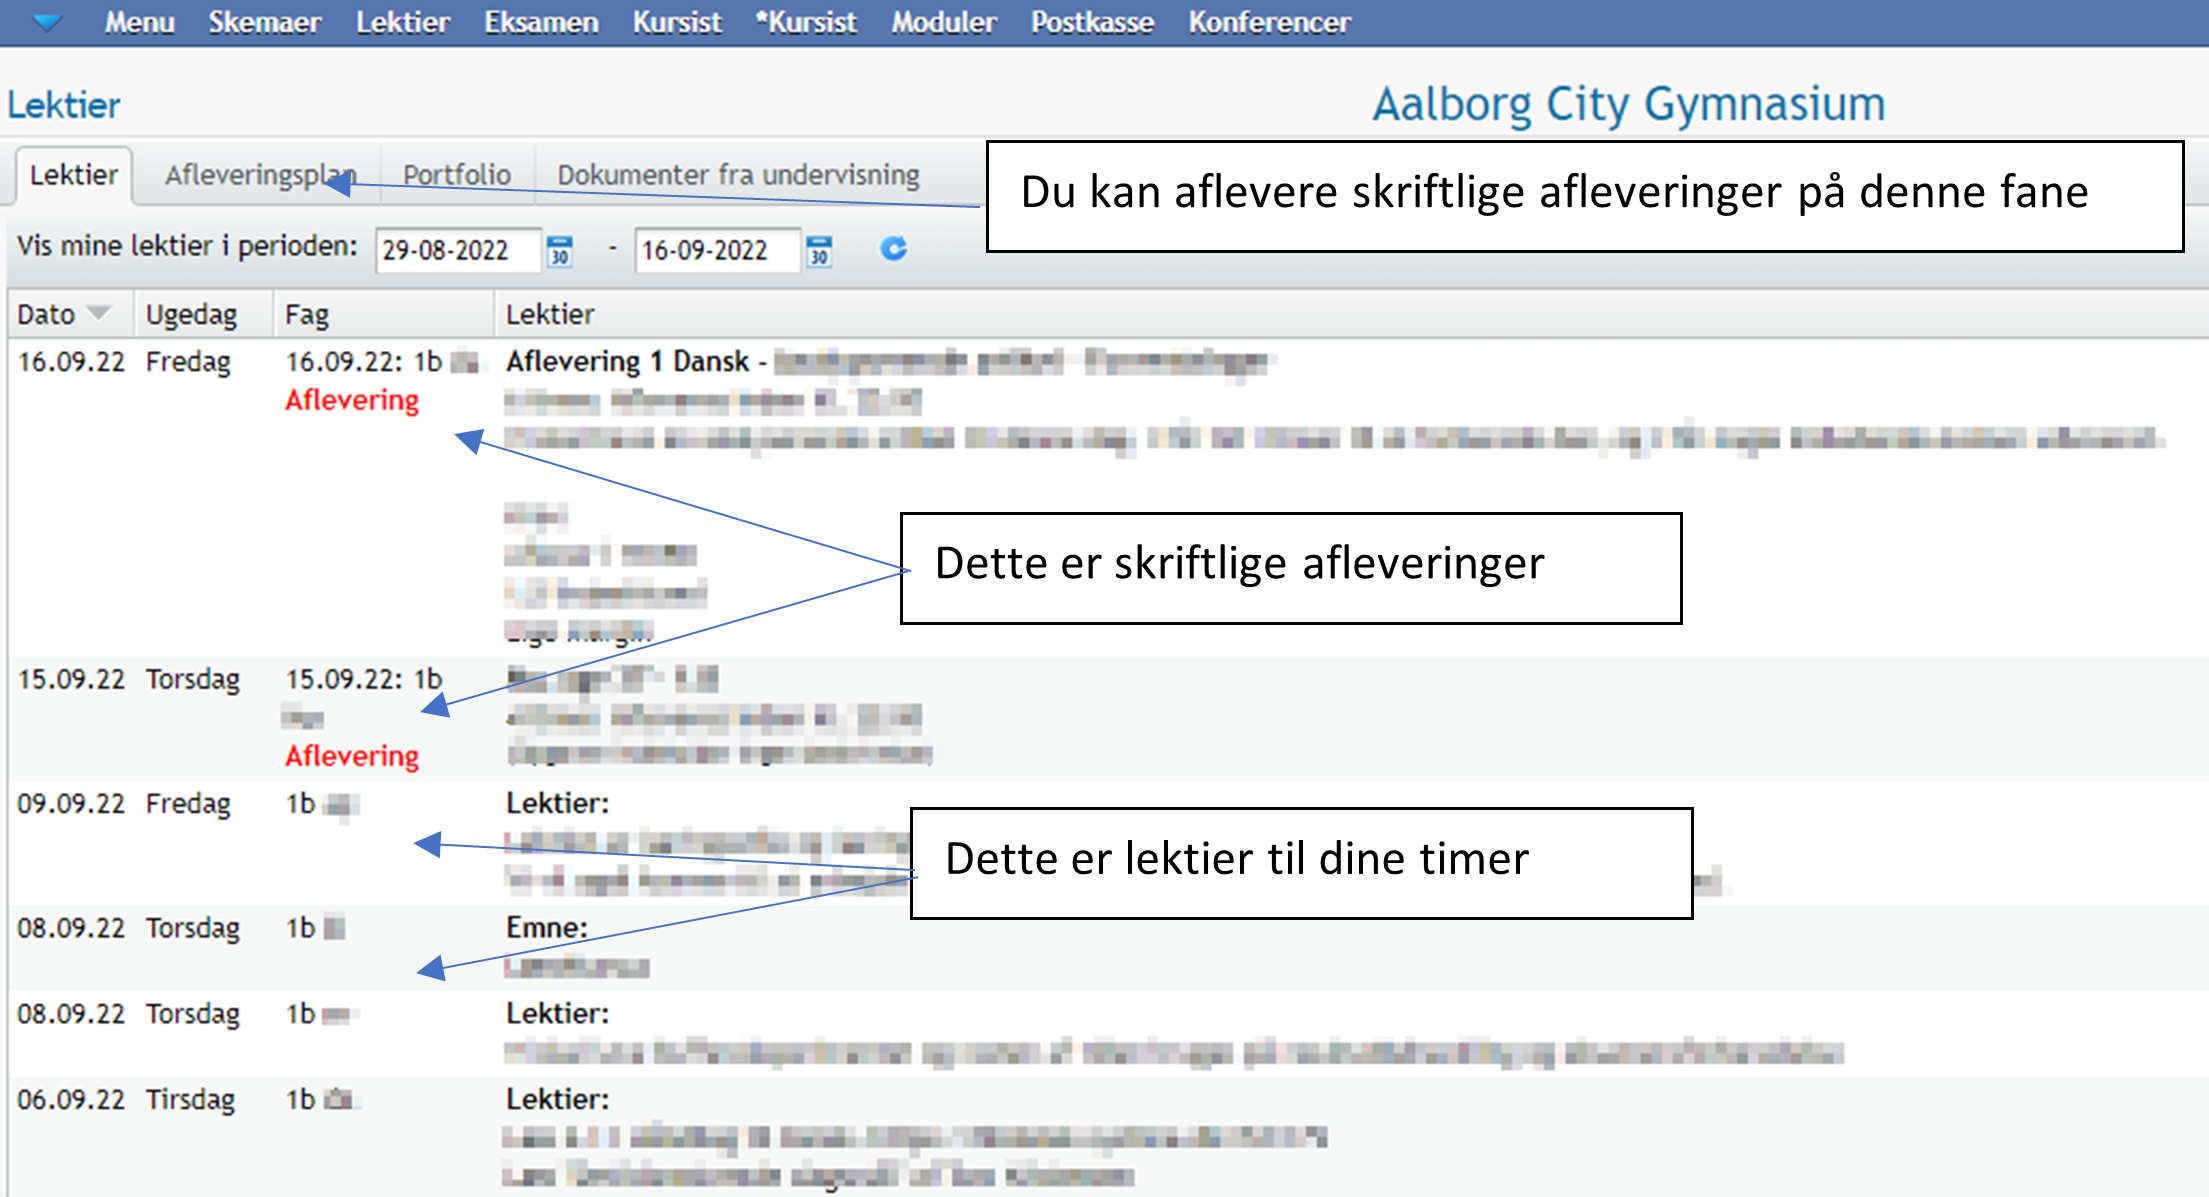Open red Aflevering link for 16.09.22
This screenshot has width=2209, height=1197.
[x=352, y=400]
